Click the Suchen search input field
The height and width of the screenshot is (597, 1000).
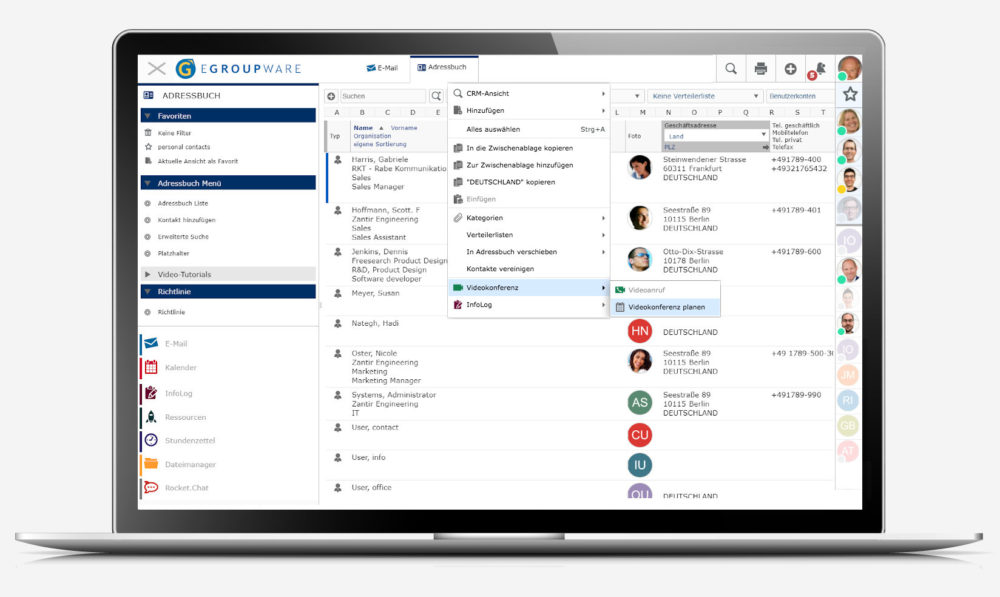382,96
